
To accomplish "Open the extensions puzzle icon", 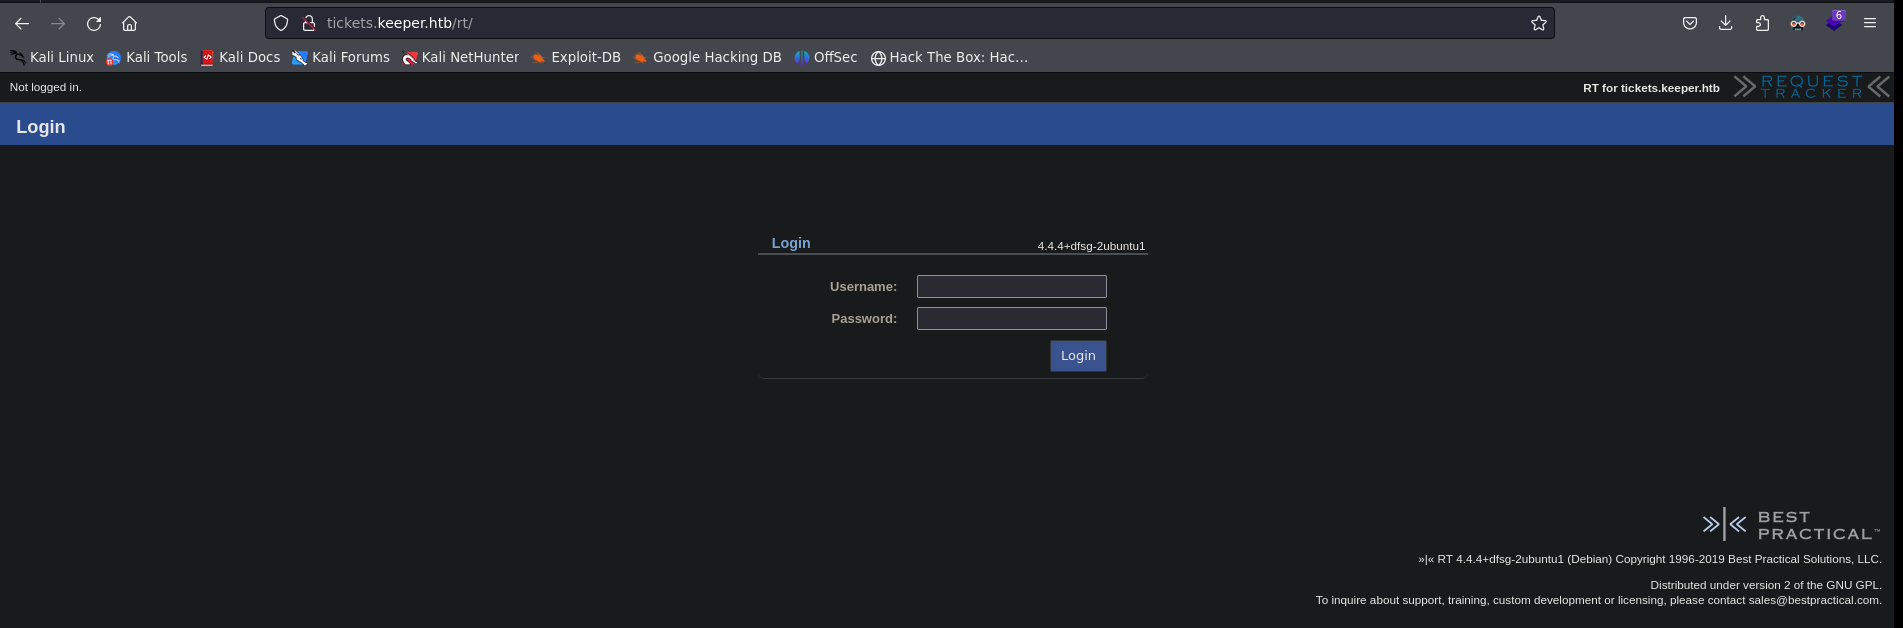I will click(x=1762, y=23).
